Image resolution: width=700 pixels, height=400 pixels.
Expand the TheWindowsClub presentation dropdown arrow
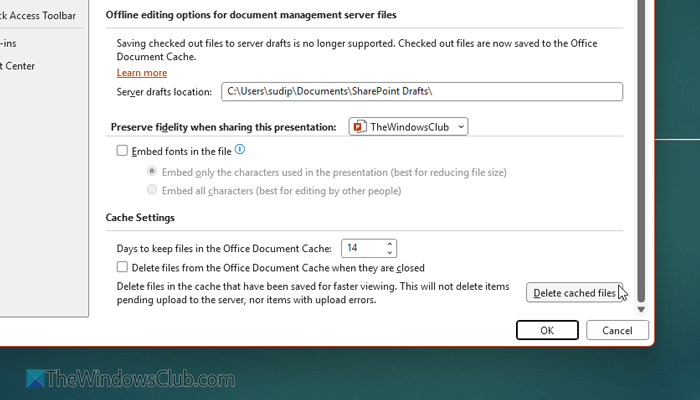coord(459,127)
